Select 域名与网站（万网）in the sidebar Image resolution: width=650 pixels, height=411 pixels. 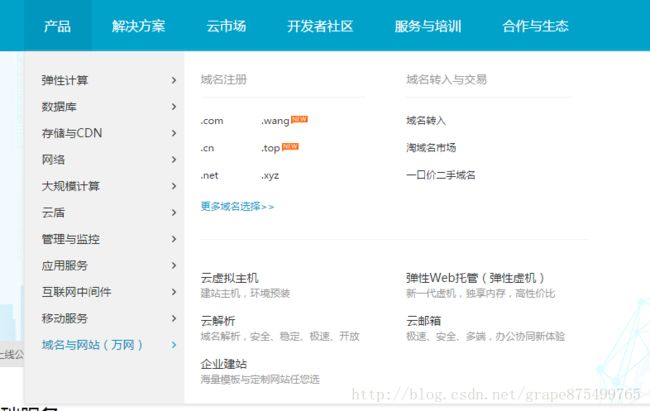(92, 345)
